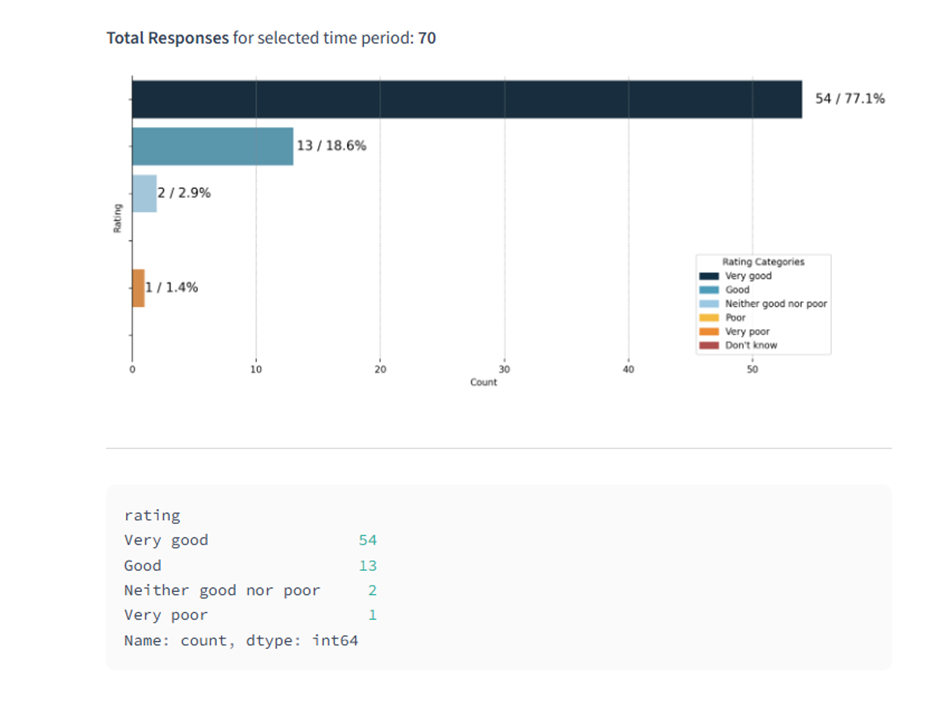
Task: Click the "54 / 77.1%" bar label
Action: point(850,99)
